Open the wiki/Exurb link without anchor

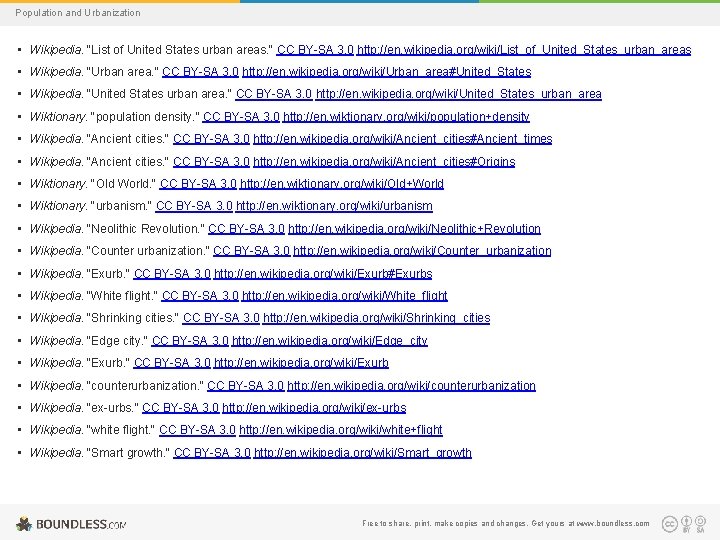pyautogui.click(x=301, y=363)
